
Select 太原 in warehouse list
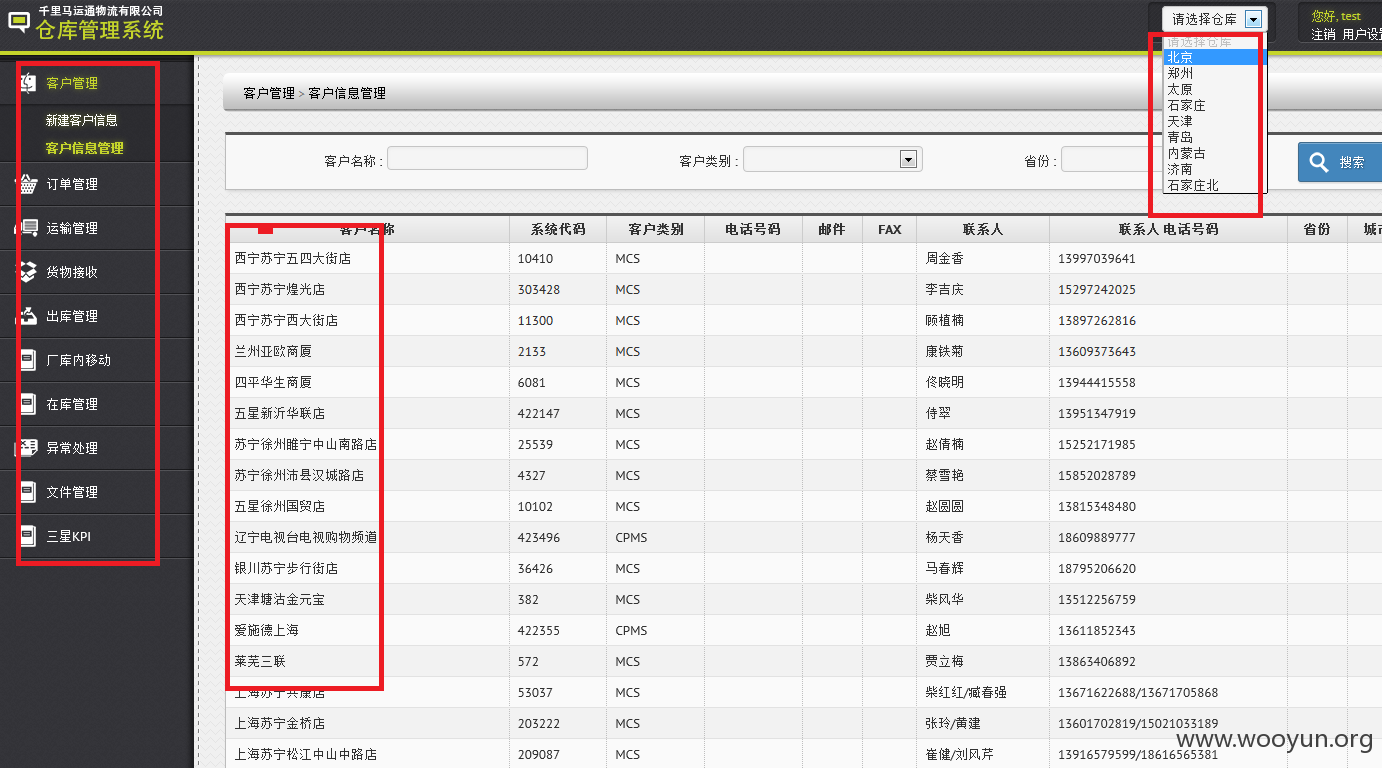click(x=1215, y=89)
